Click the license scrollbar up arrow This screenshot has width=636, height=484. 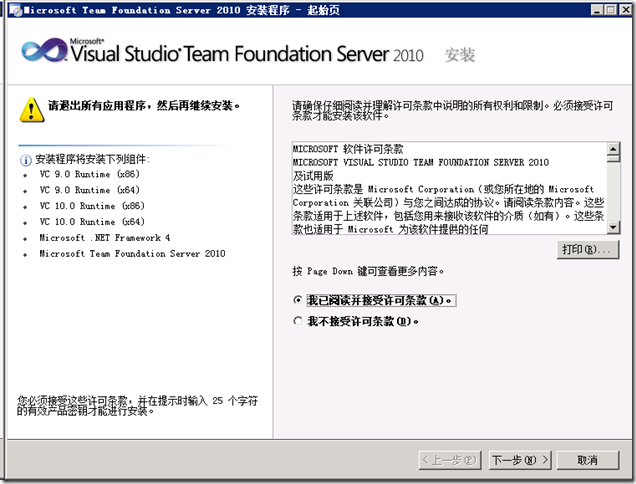[x=613, y=148]
